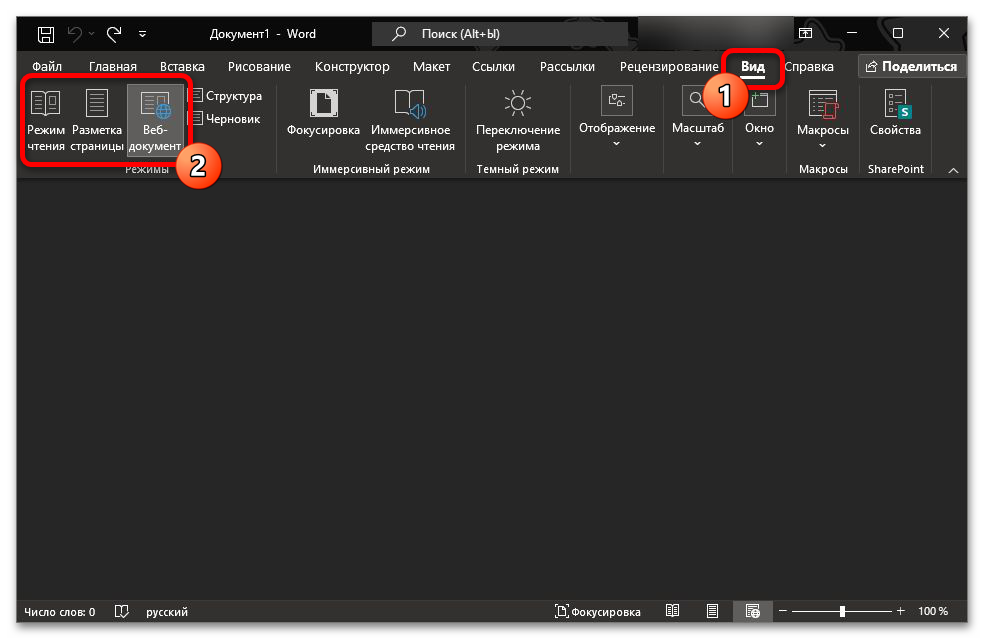This screenshot has width=984, height=639.
Task: Toggle dark mode with Переключение режима
Action: pyautogui.click(x=517, y=120)
